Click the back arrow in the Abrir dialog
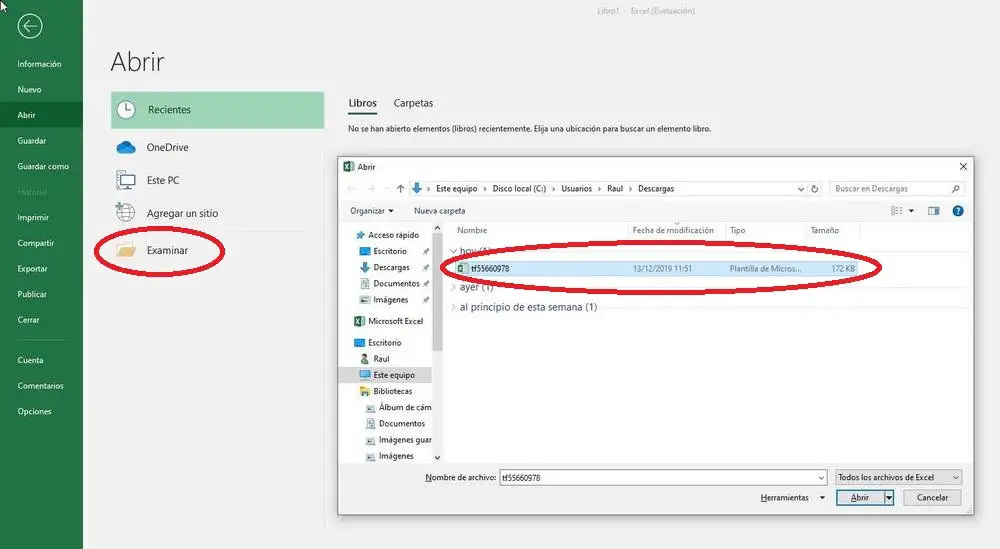 pyautogui.click(x=351, y=189)
